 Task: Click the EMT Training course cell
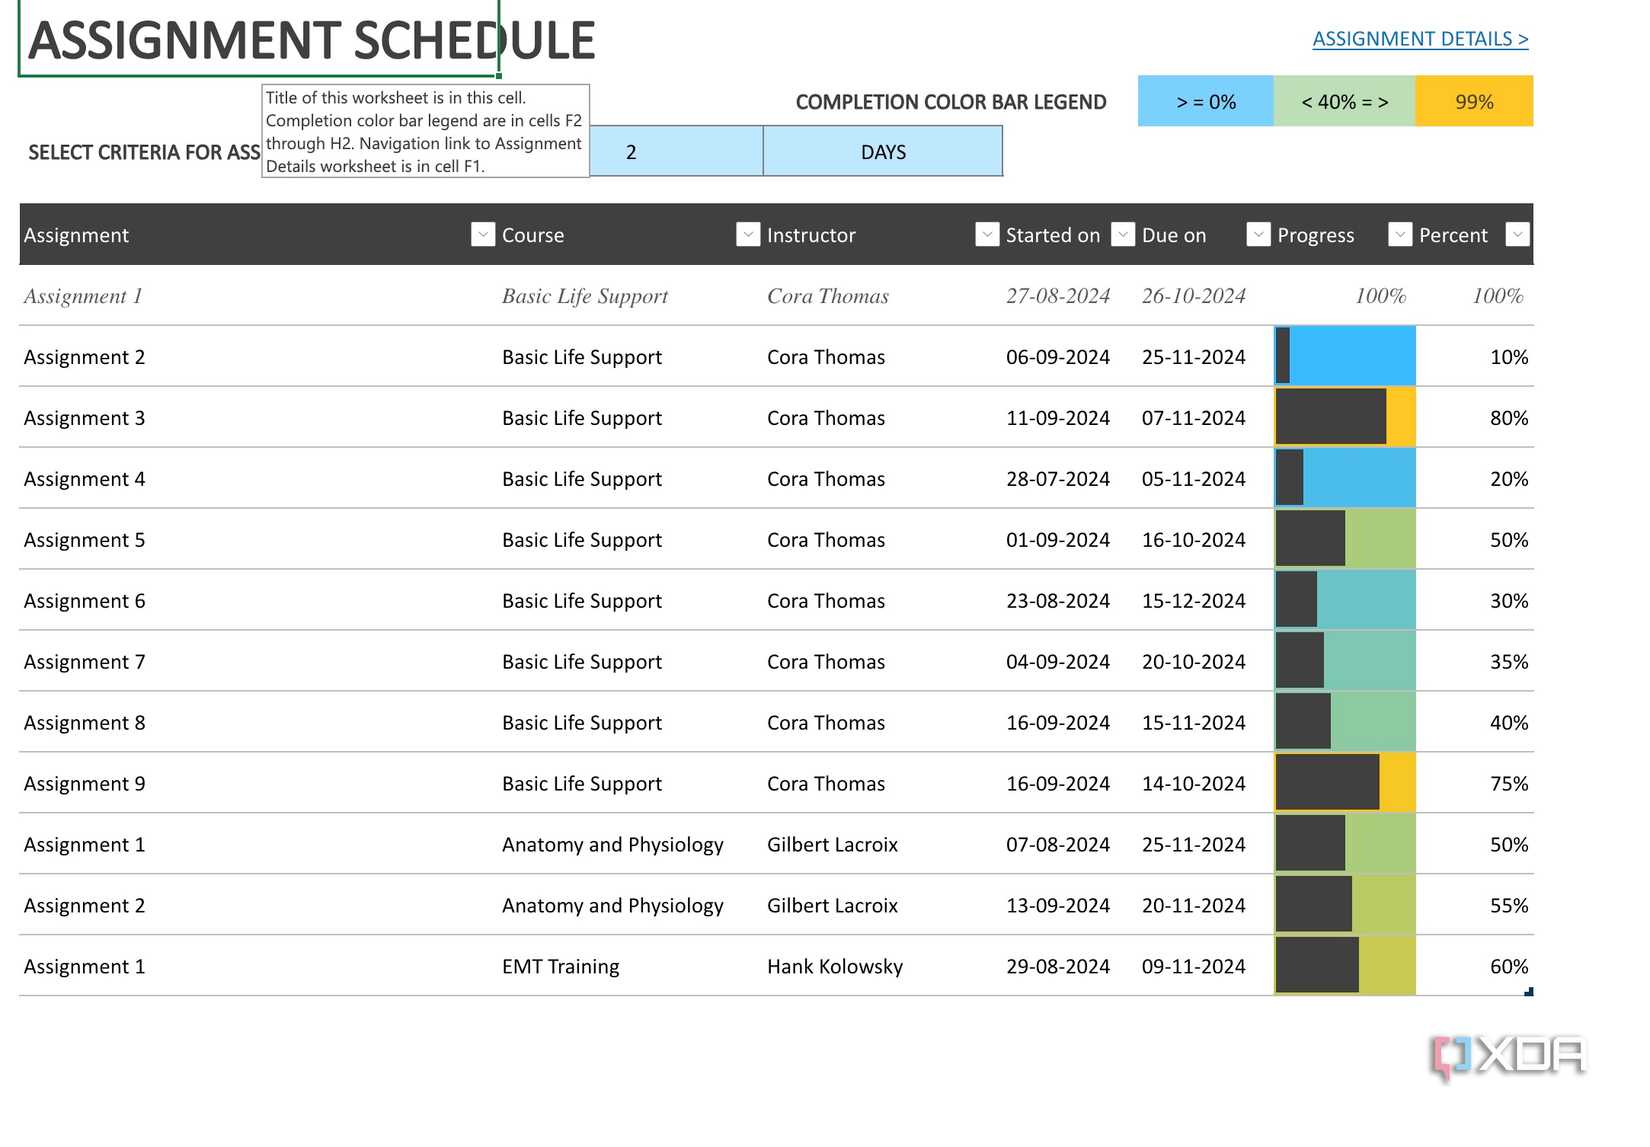(x=560, y=966)
